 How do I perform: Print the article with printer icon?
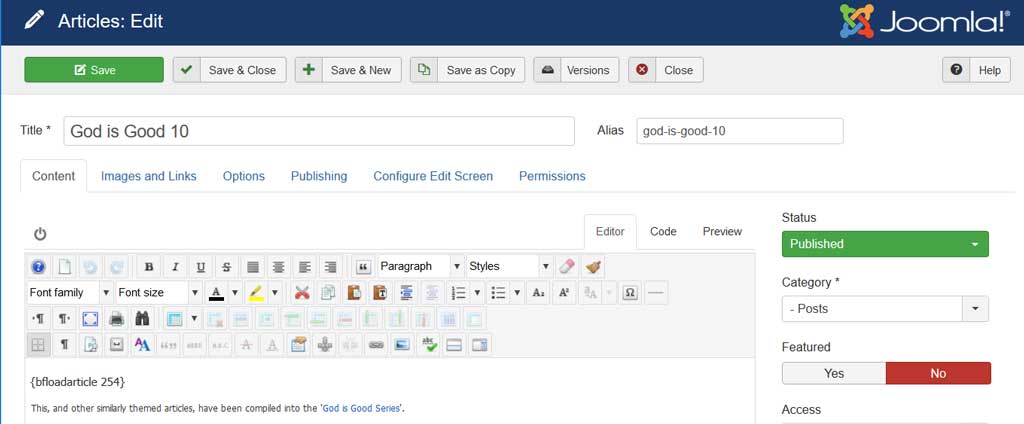(x=116, y=319)
